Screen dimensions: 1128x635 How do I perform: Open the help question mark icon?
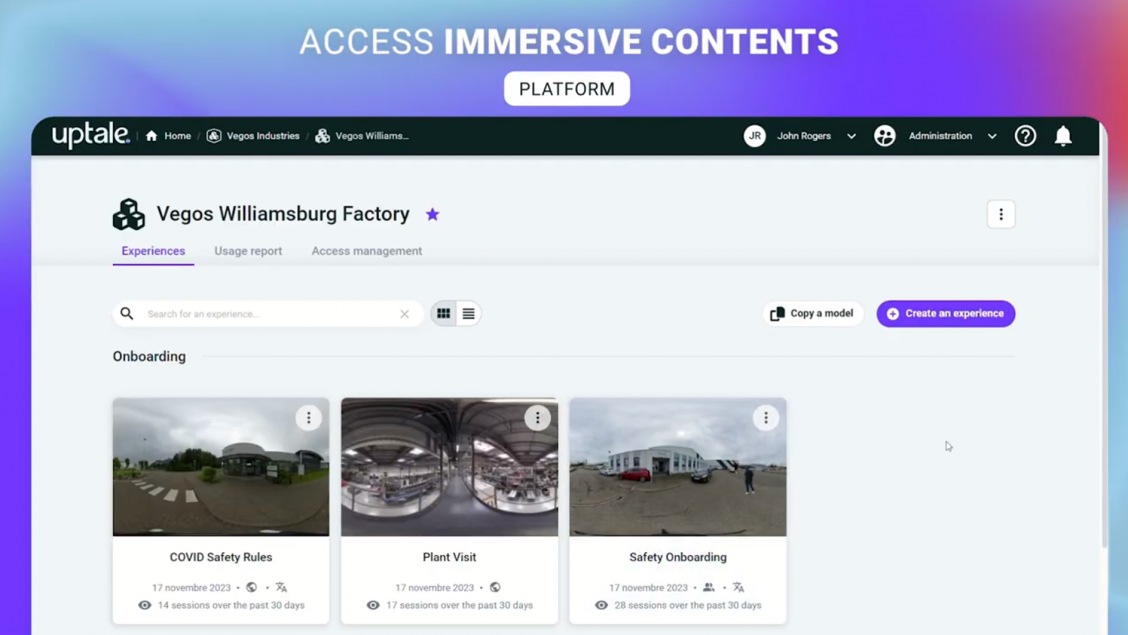(x=1025, y=136)
